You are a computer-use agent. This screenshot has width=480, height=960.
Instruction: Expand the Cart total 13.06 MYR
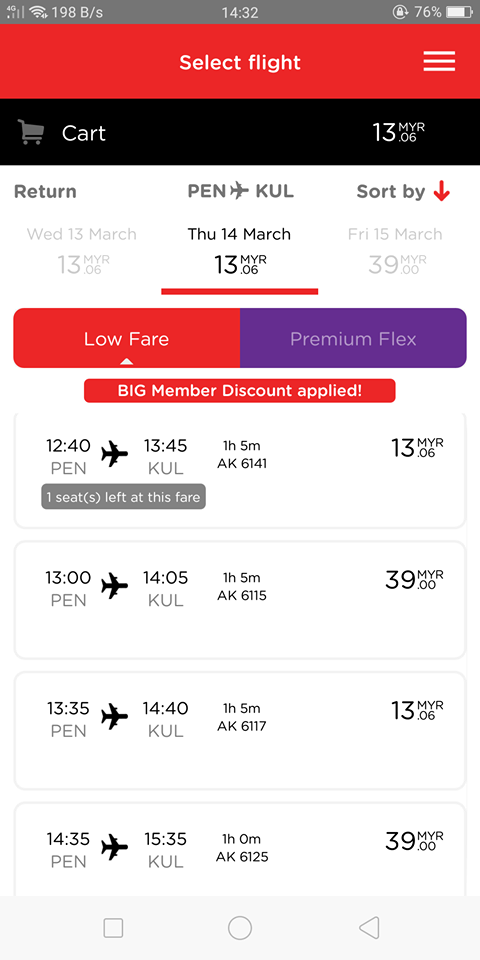pos(399,132)
